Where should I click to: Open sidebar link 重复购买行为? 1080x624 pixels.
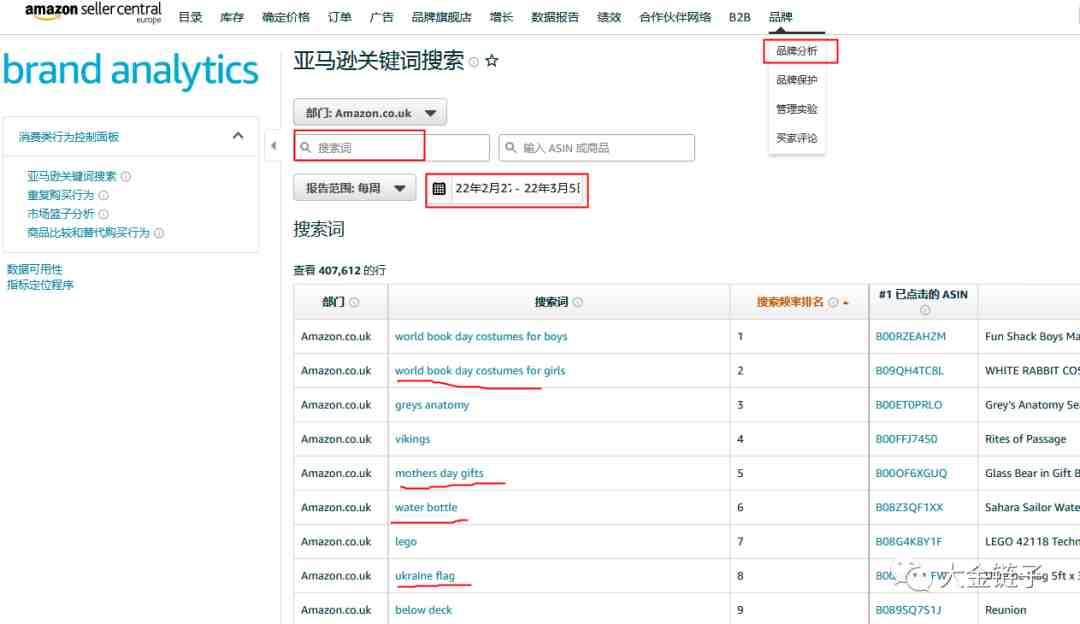coord(61,196)
